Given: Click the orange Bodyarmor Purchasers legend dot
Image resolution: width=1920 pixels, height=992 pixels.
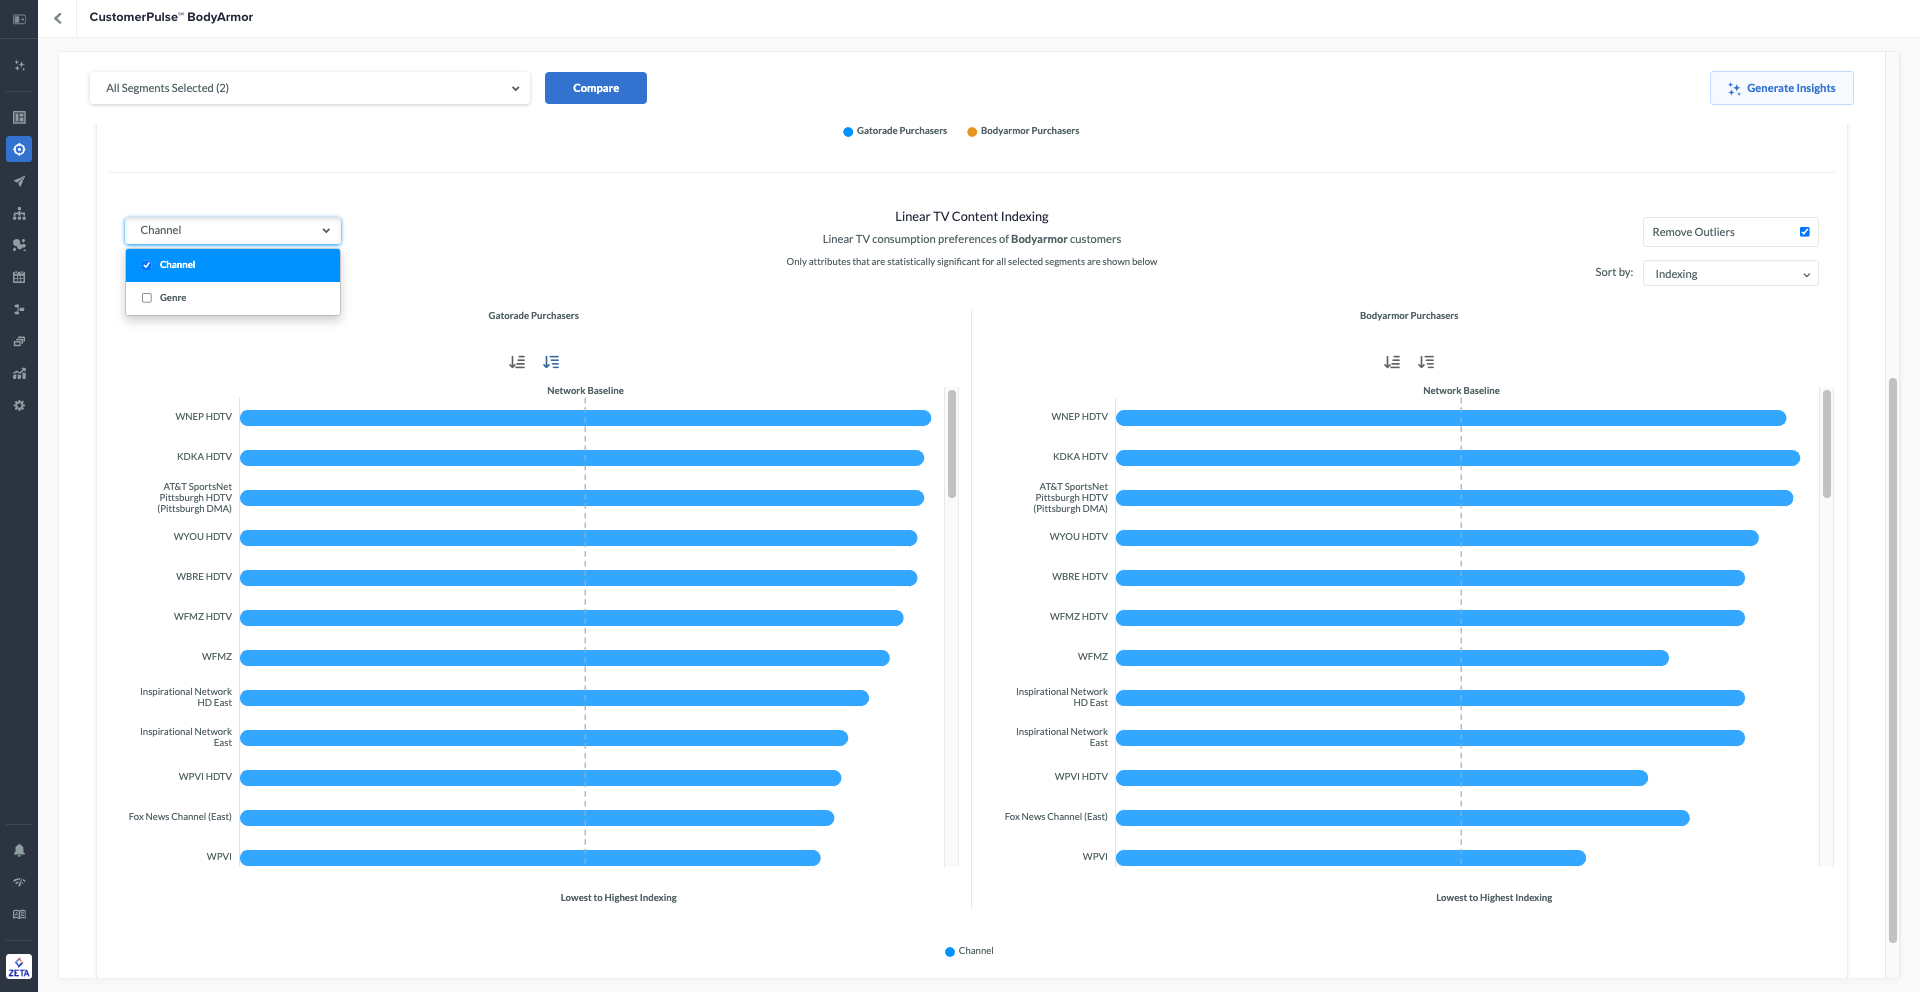Looking at the screenshot, I should [972, 131].
